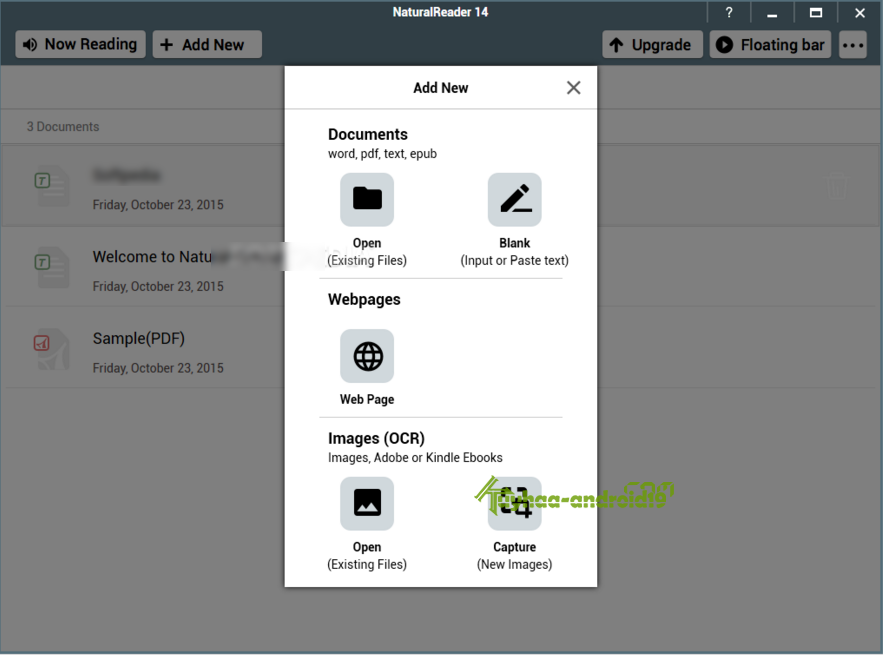Maximize the NaturalReader window
The image size is (883, 655).
[x=816, y=12]
